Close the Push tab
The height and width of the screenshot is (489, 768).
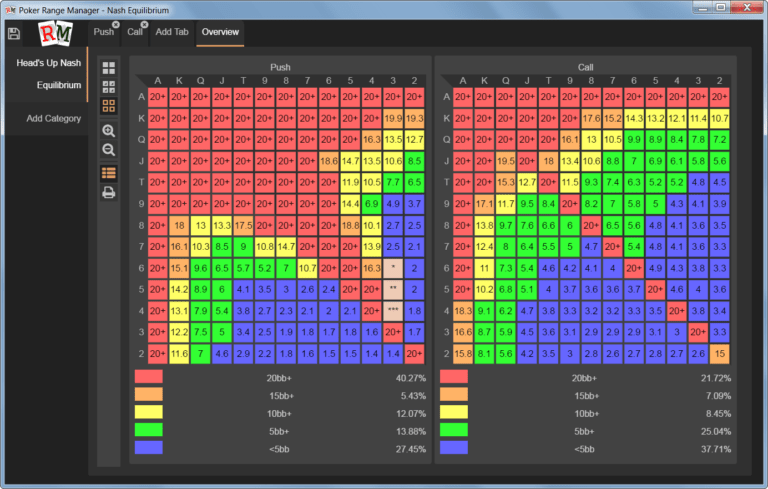pos(116,24)
